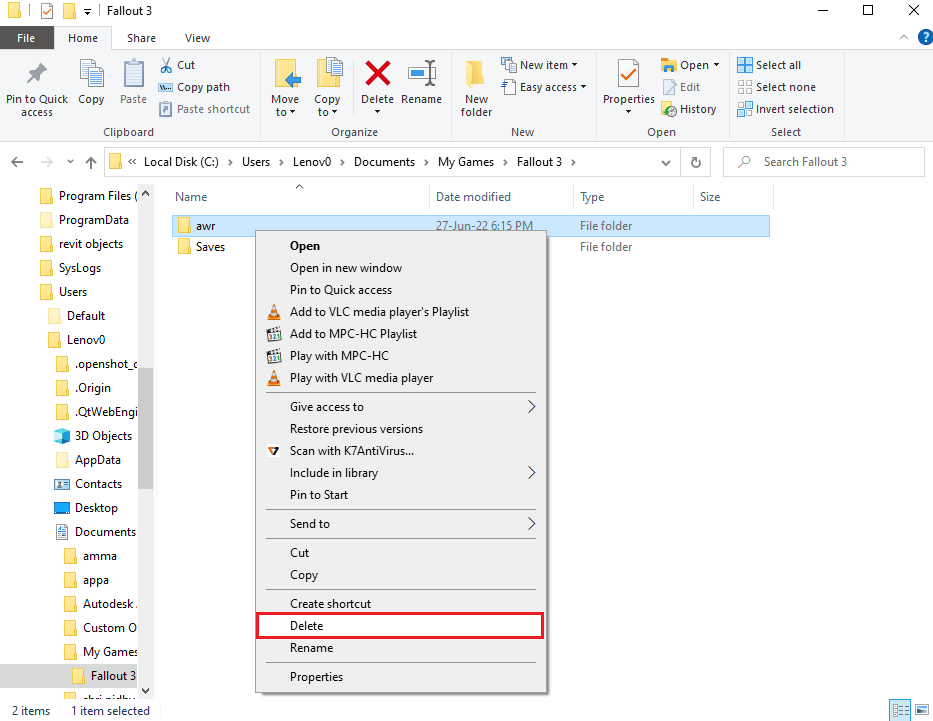The width and height of the screenshot is (933, 721).
Task: Expand the address bar history dropdown
Action: [x=666, y=162]
